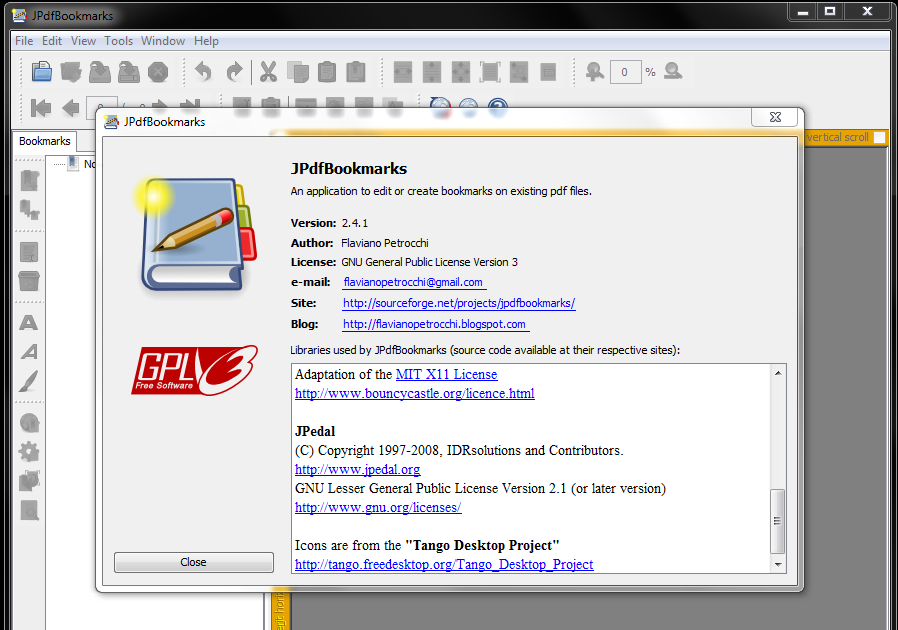Click the libraries list scrollbar thumb
898x630 pixels.
777,521
